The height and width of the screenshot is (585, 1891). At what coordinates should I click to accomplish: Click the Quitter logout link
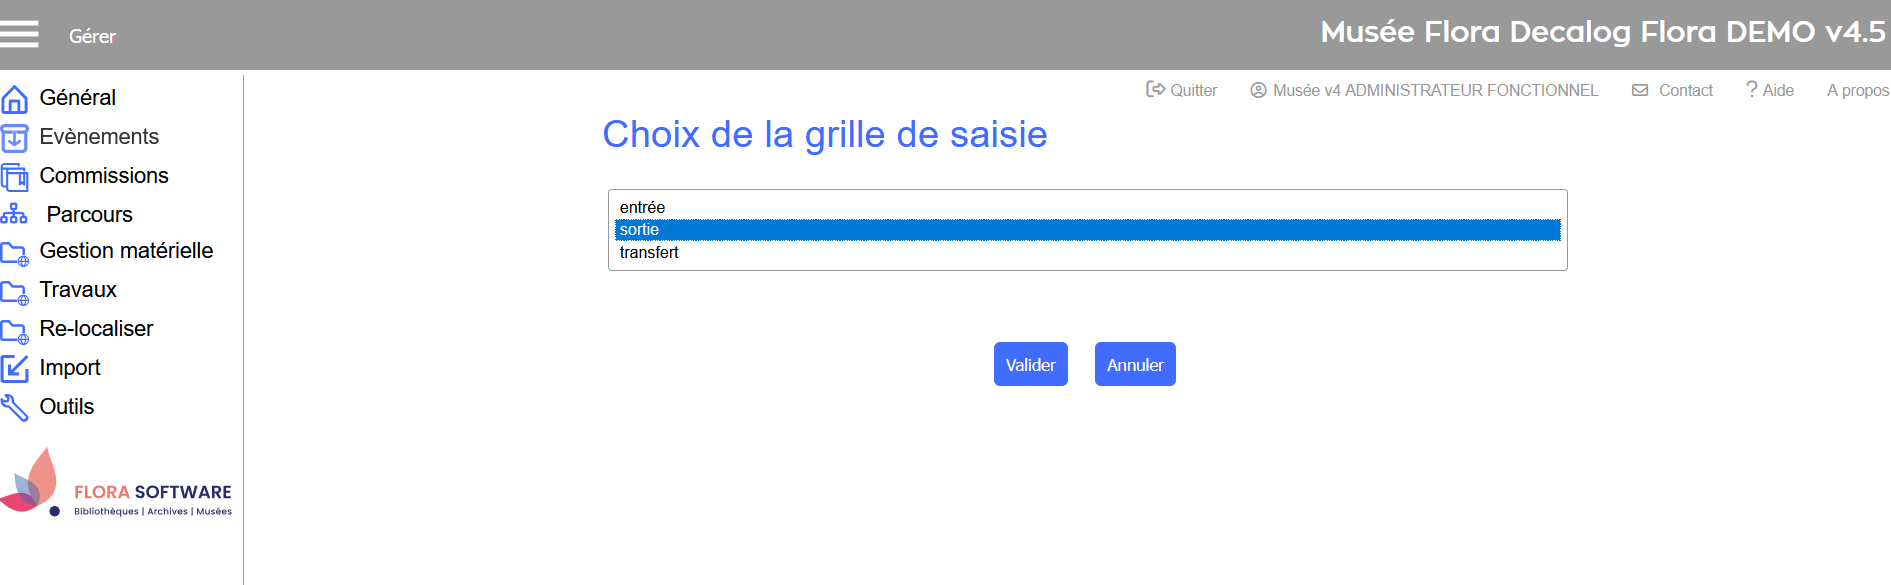pos(1182,90)
